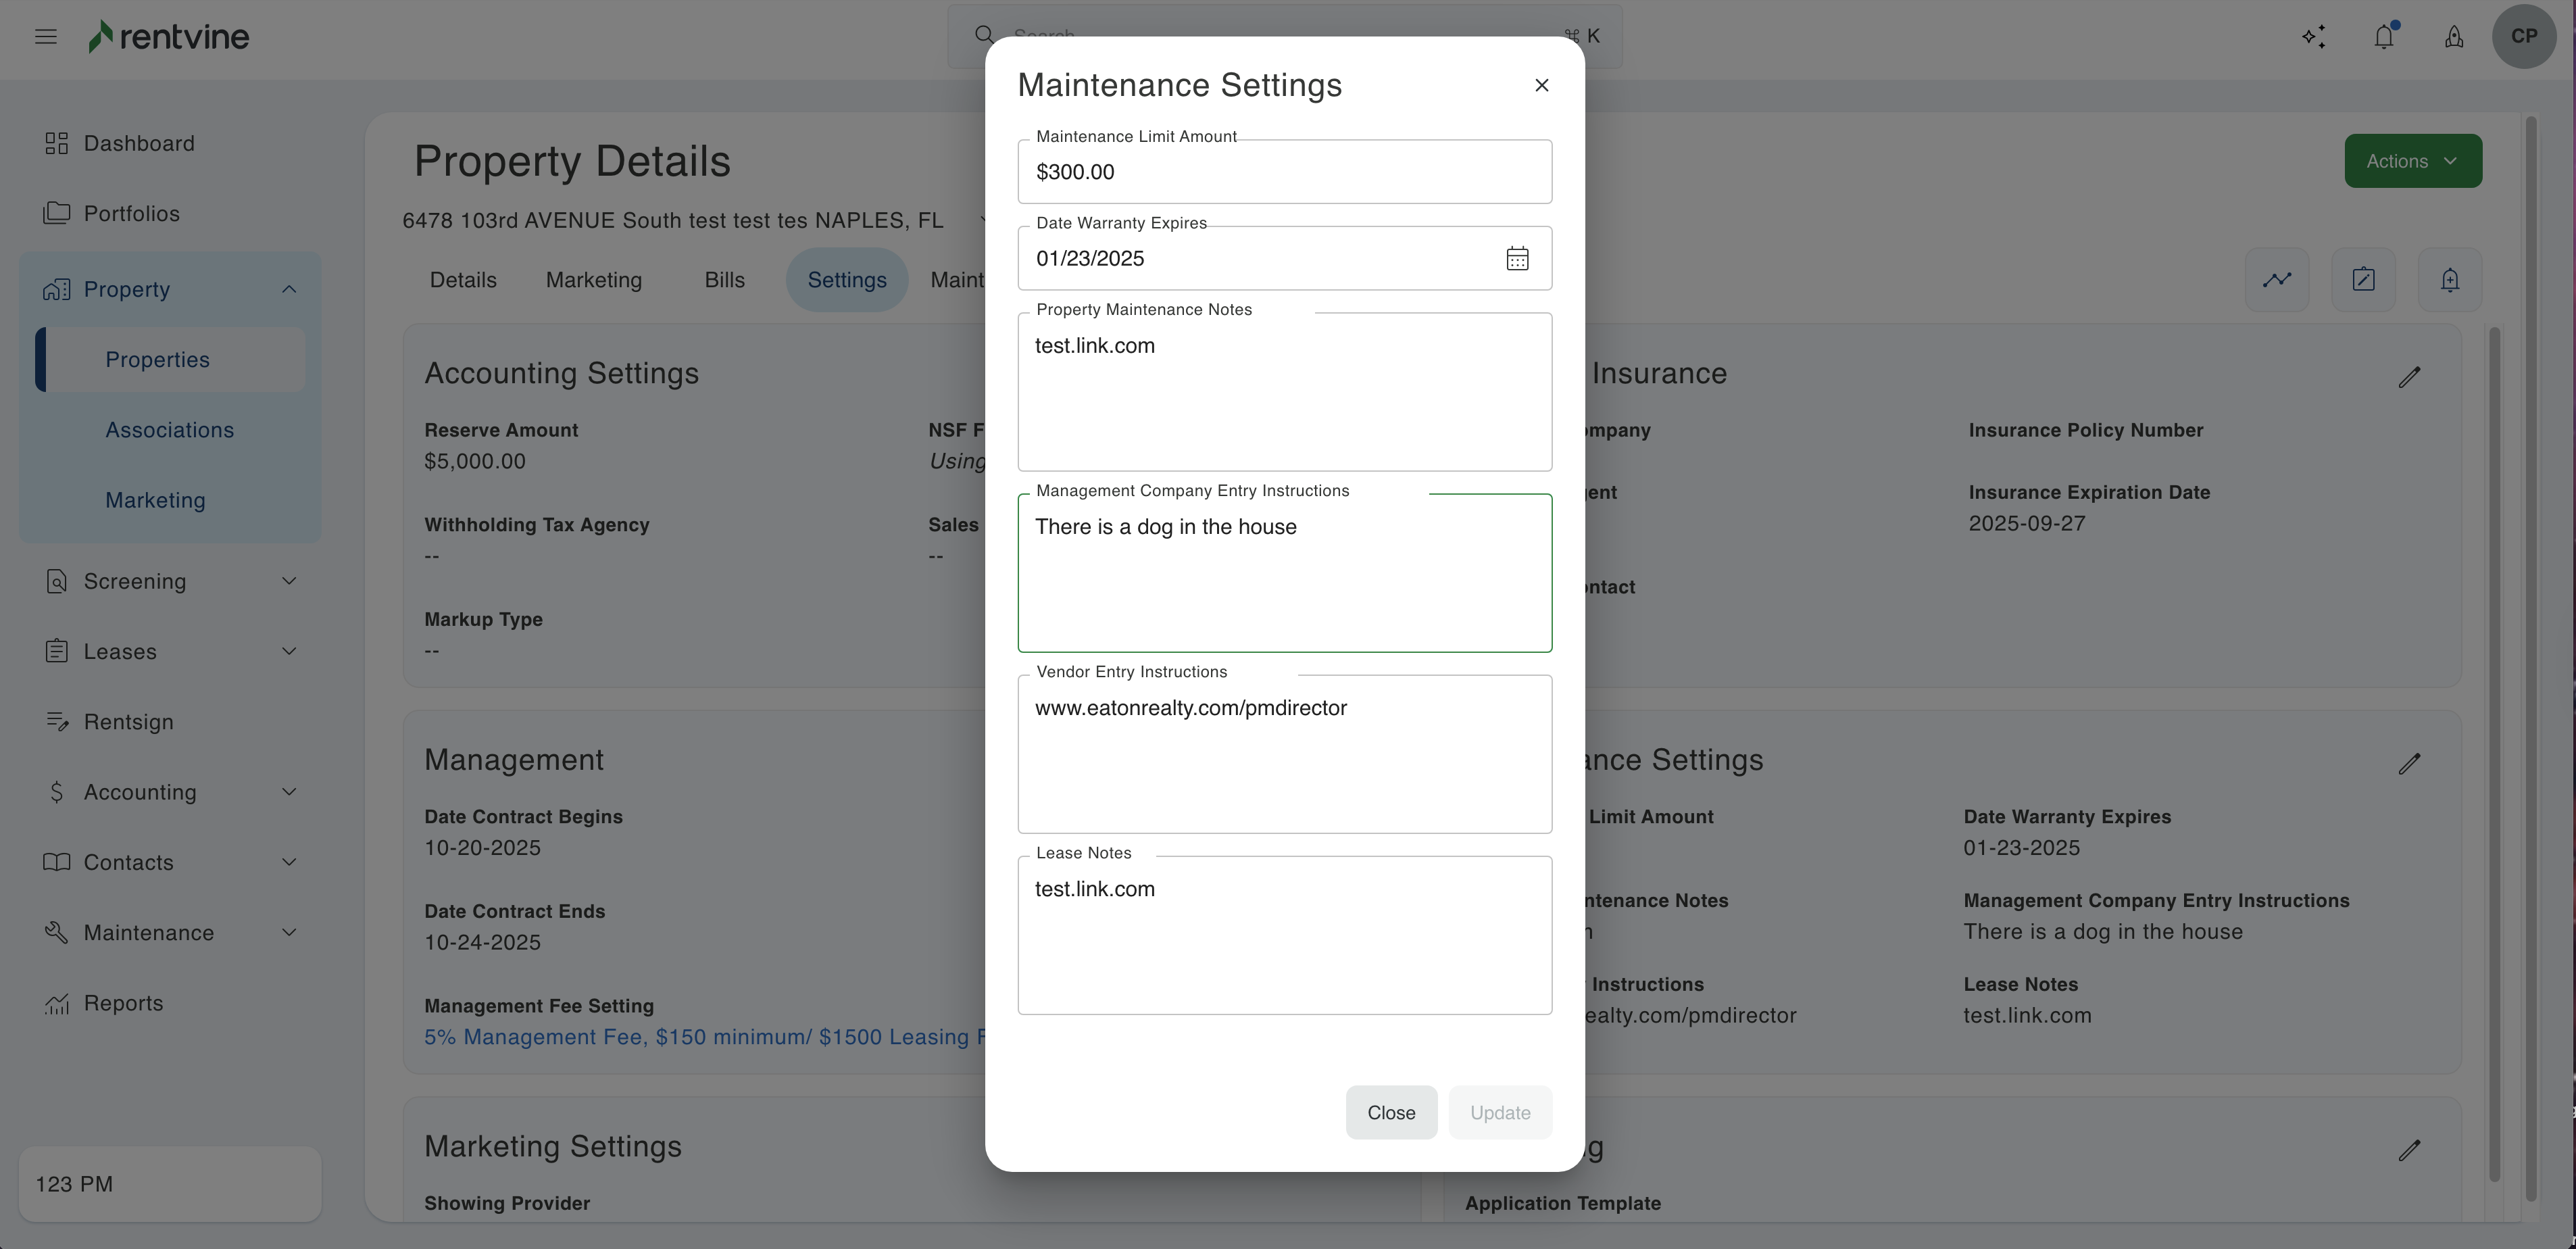
Task: Open the calendar date picker icon
Action: coord(1517,259)
